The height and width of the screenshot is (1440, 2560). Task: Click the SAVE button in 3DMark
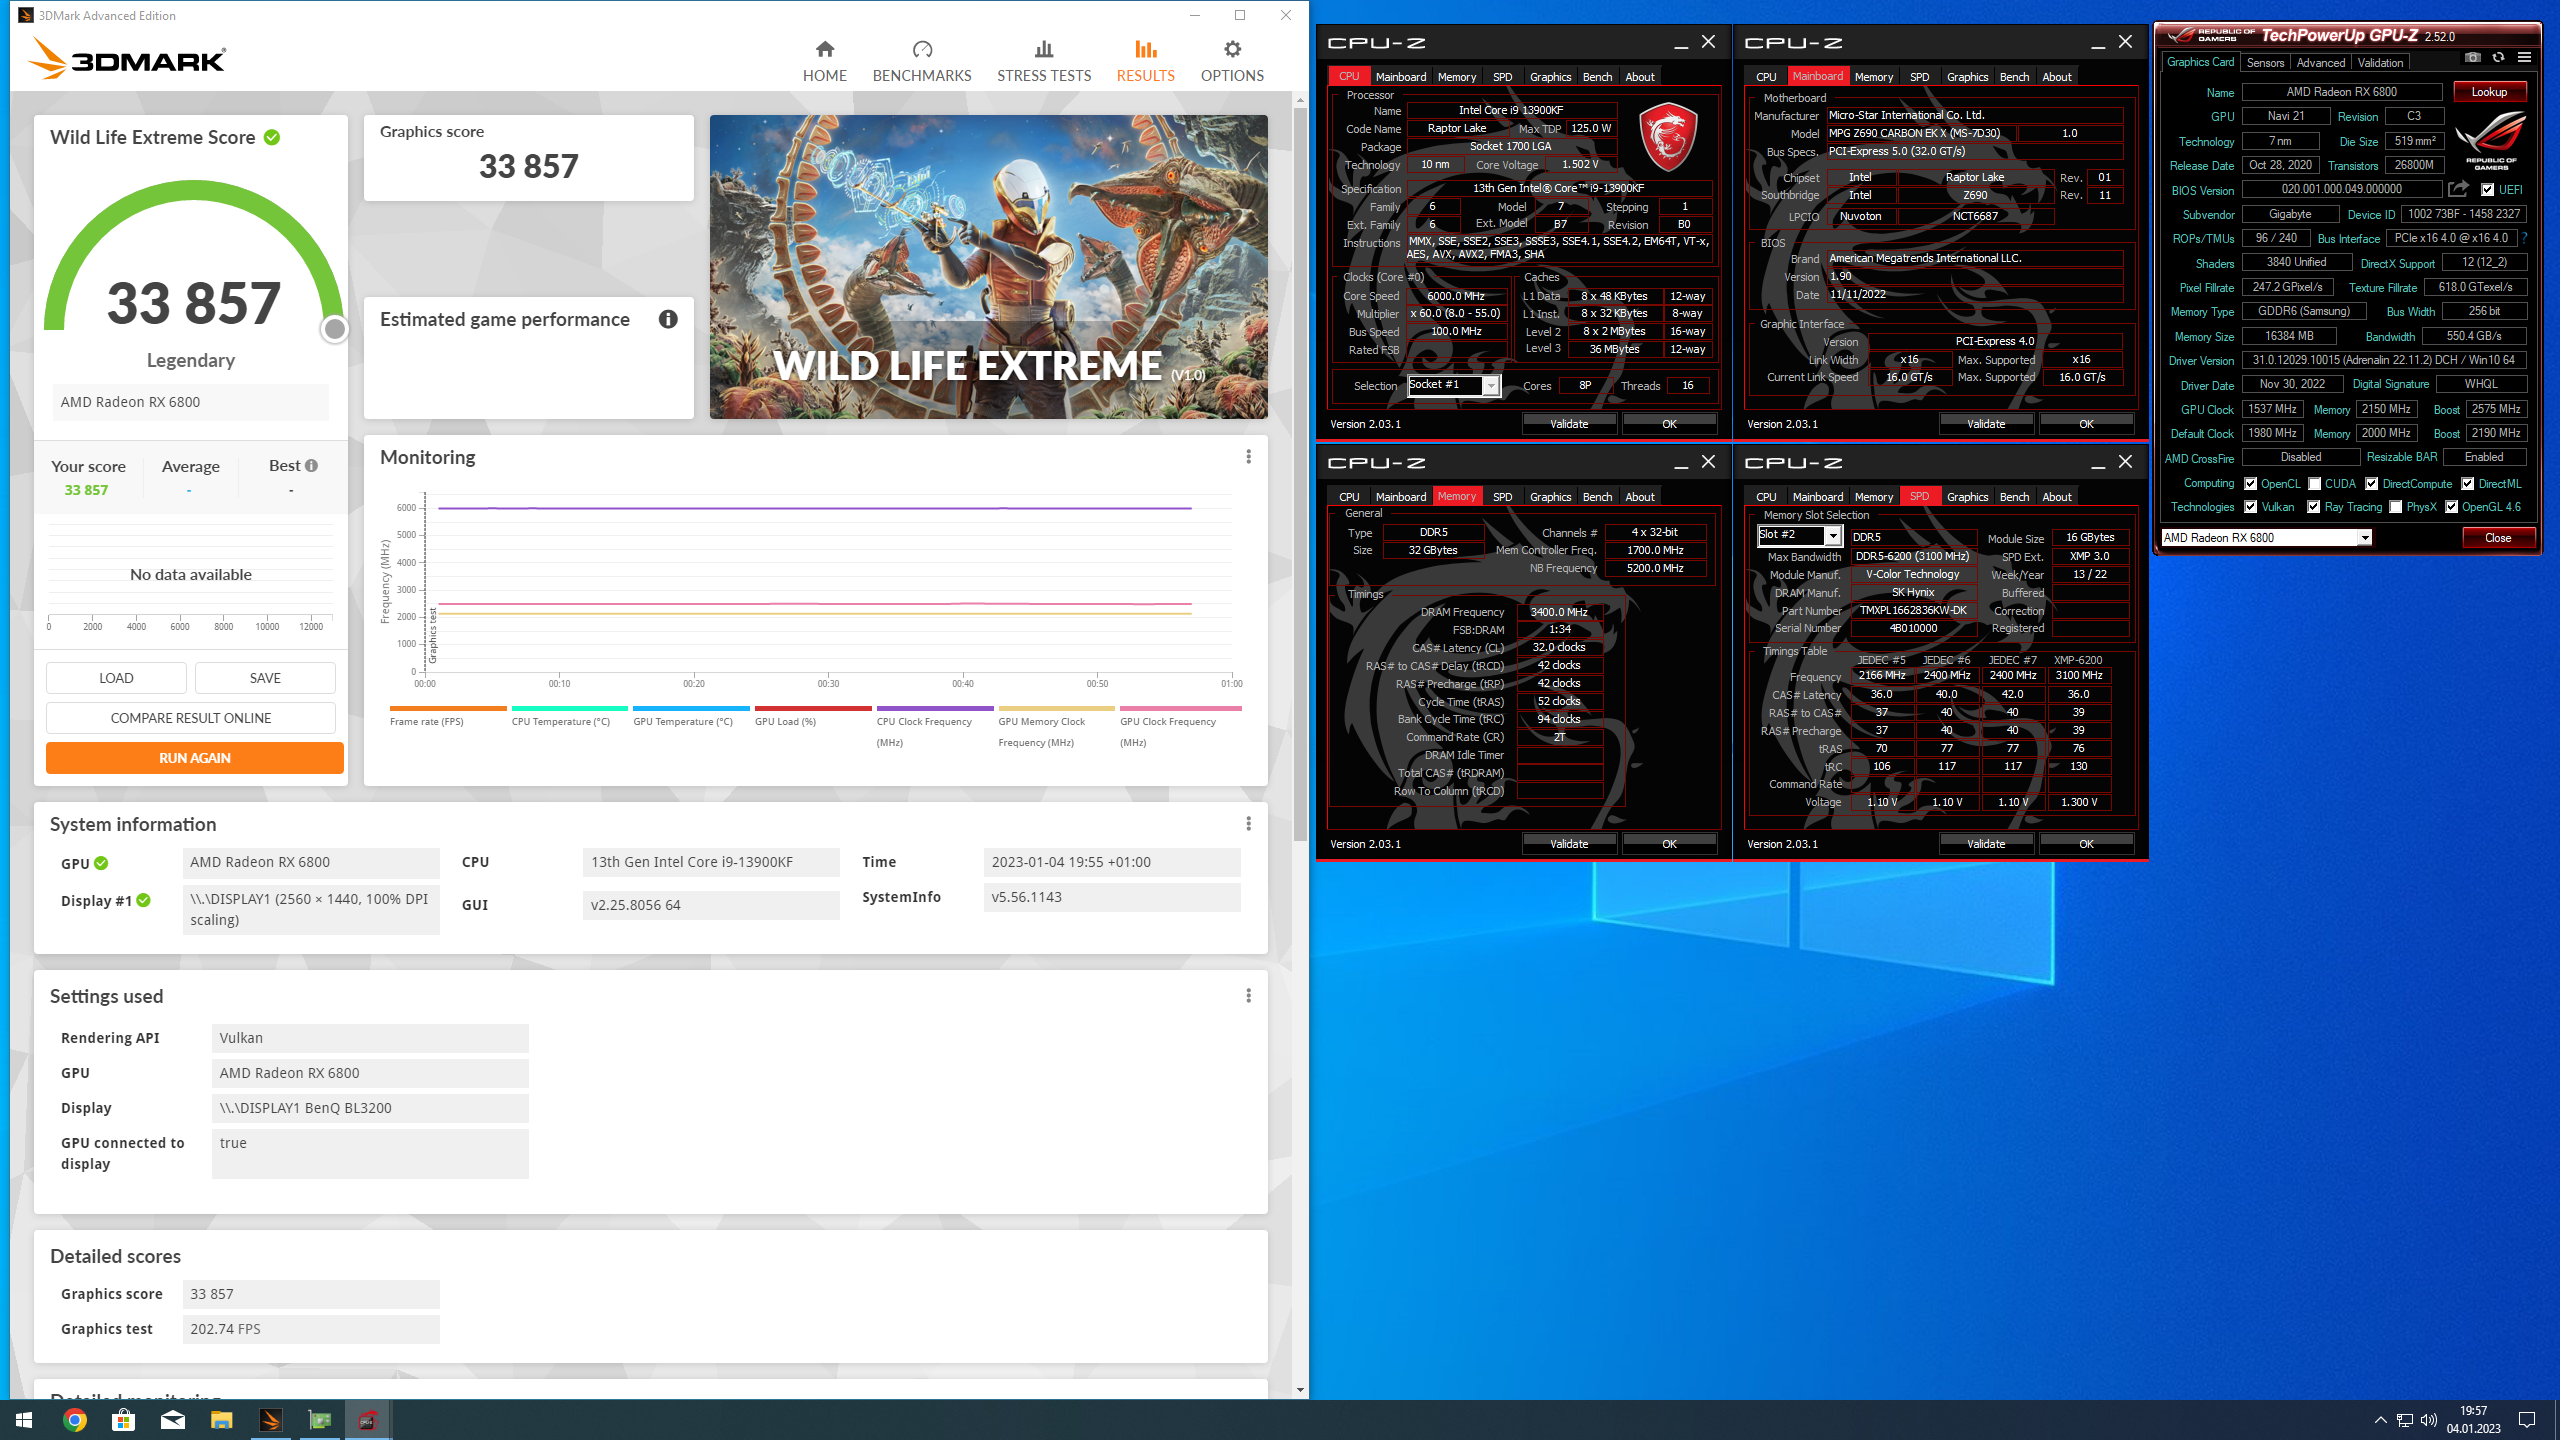point(265,678)
